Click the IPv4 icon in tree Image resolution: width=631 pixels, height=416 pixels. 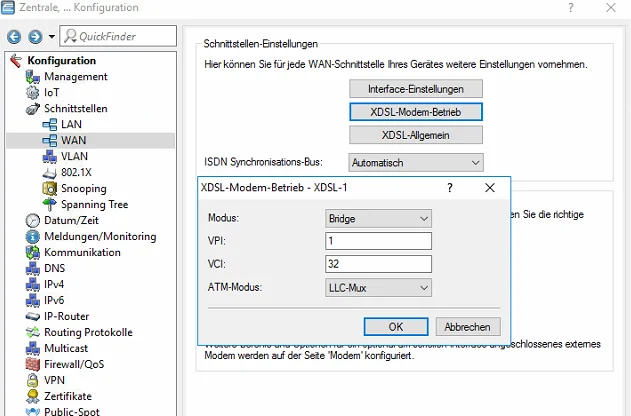tap(33, 284)
